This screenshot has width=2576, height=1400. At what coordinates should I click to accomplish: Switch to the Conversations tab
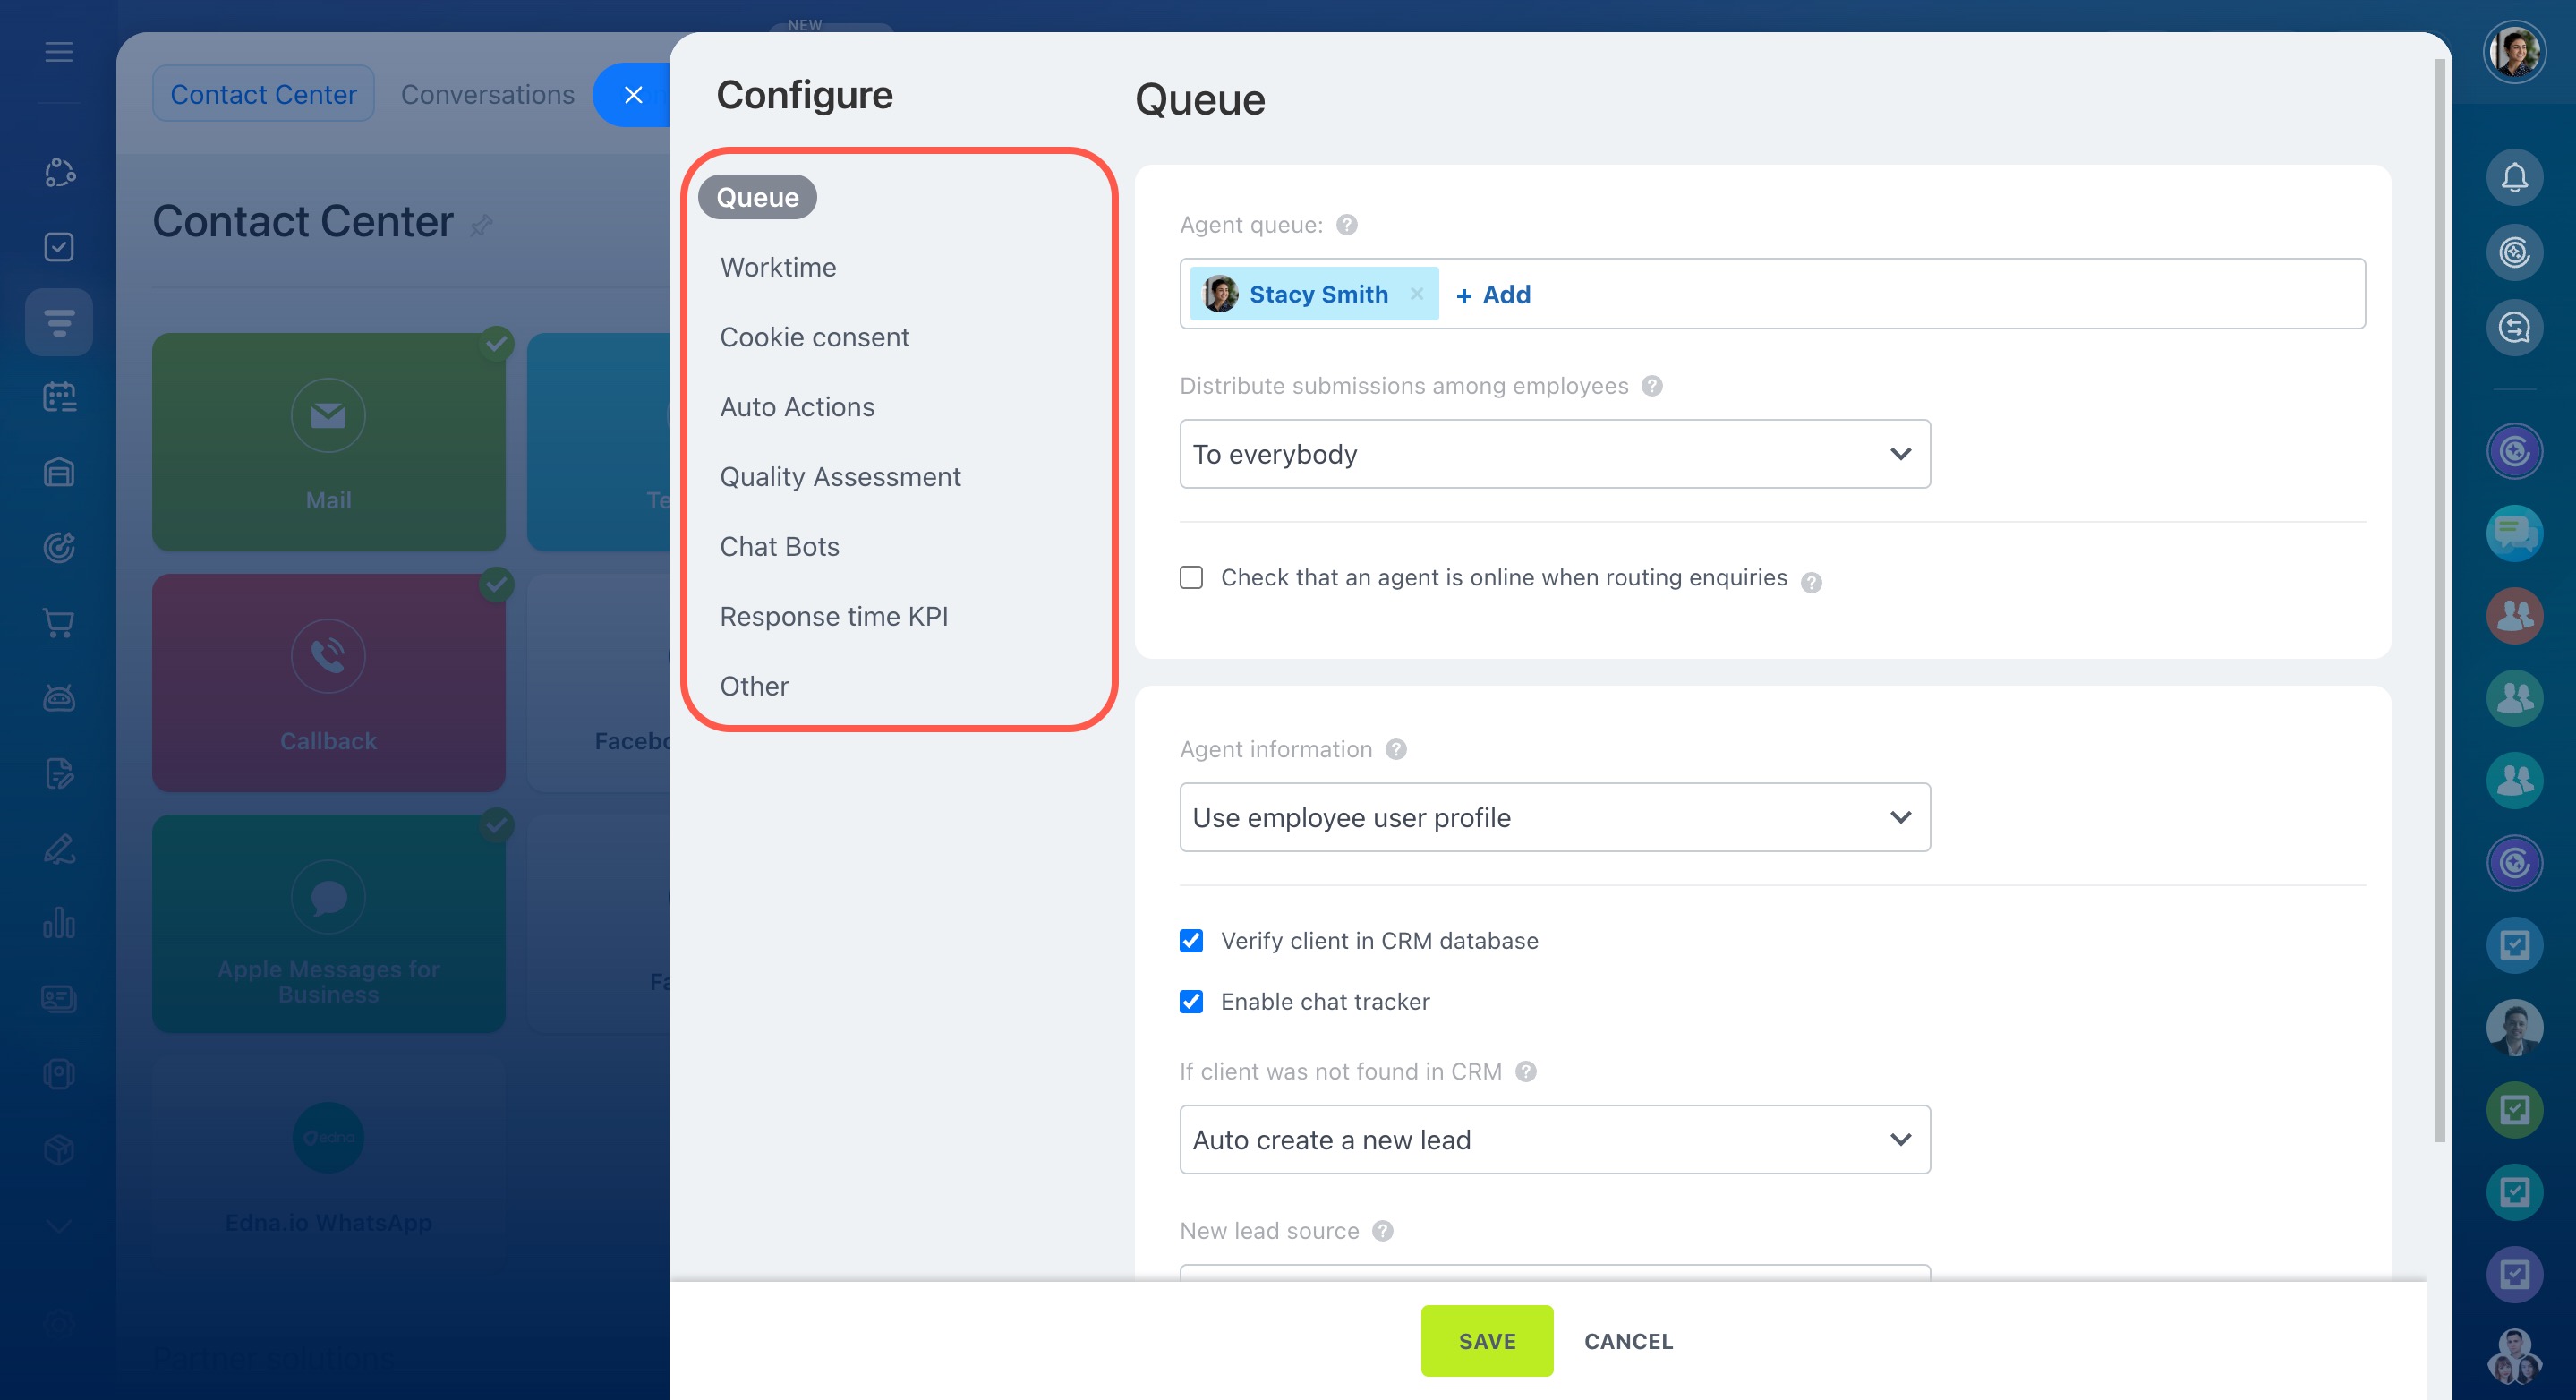pos(487,94)
